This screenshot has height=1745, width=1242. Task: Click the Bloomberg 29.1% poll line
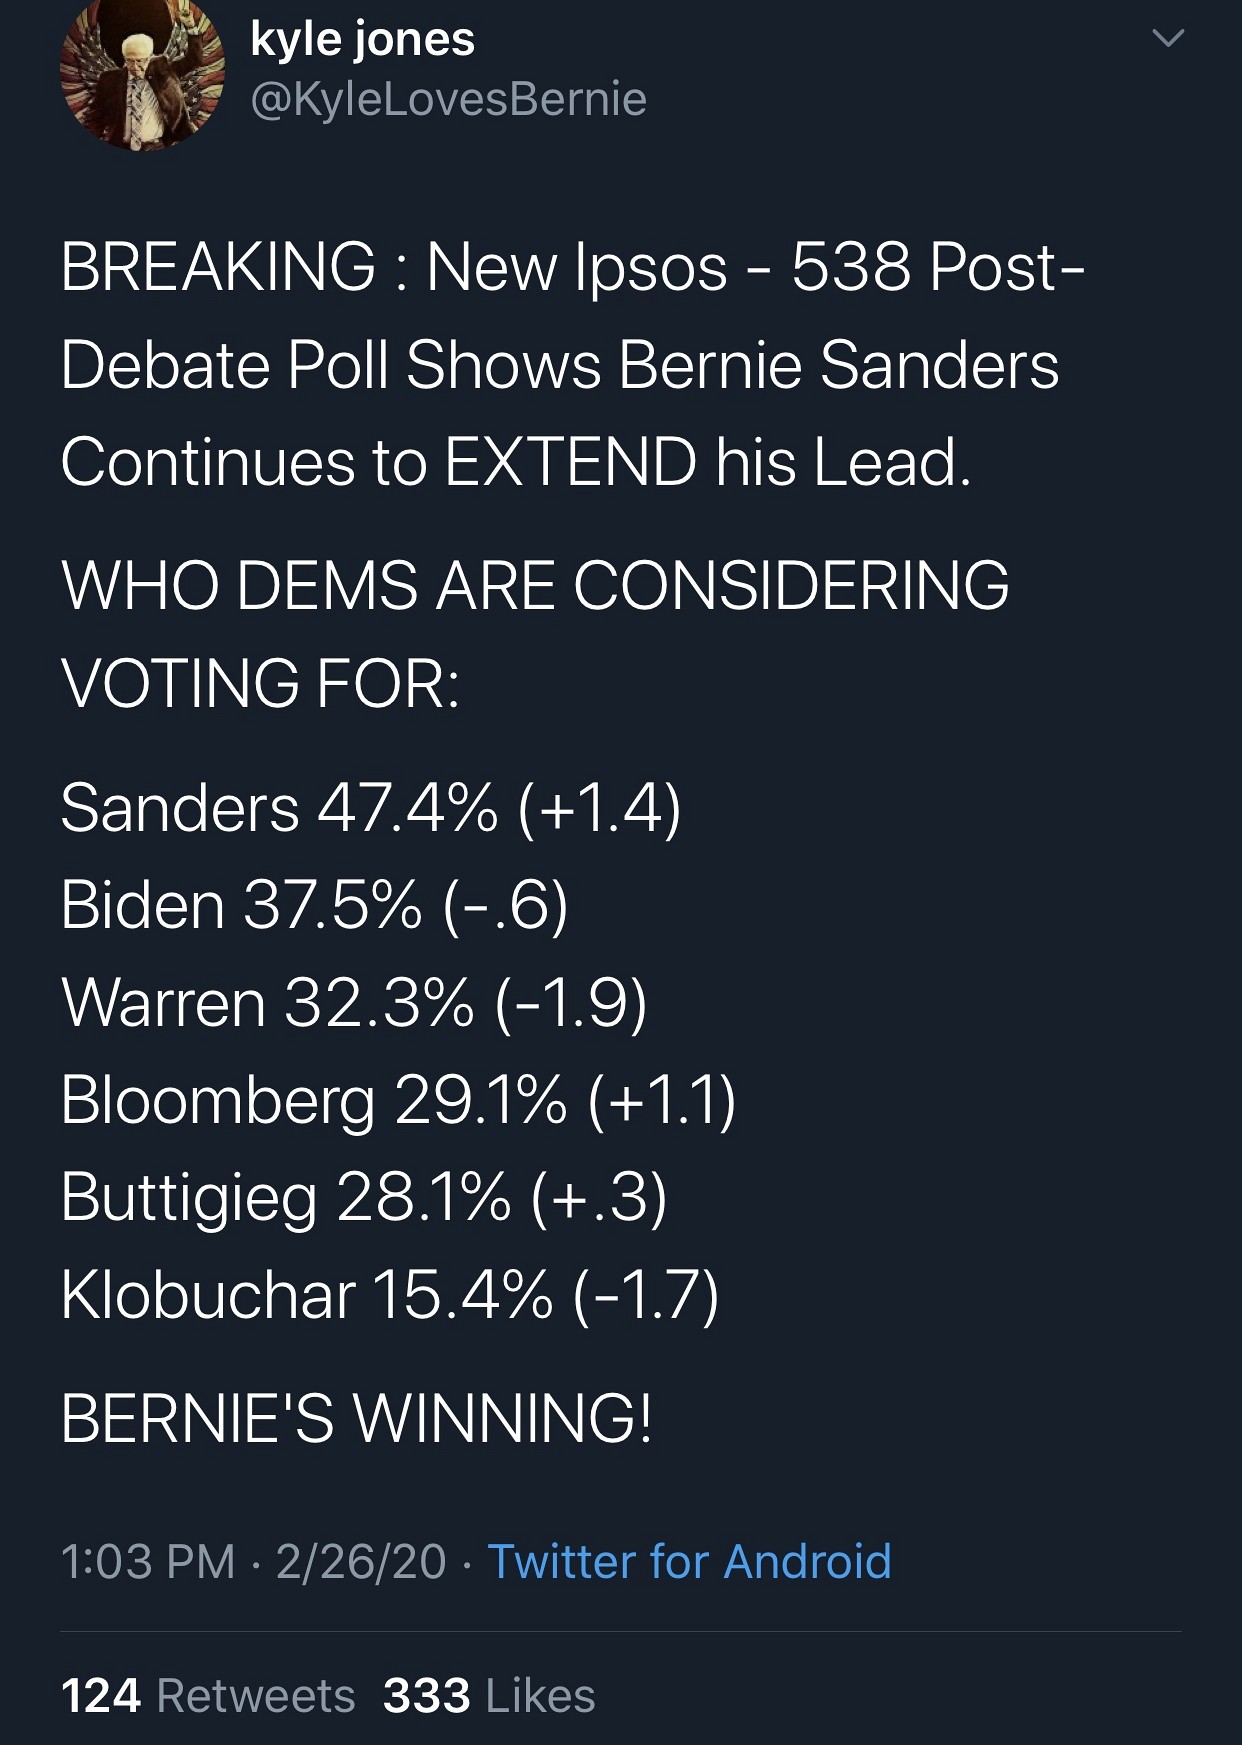pyautogui.click(x=398, y=1100)
